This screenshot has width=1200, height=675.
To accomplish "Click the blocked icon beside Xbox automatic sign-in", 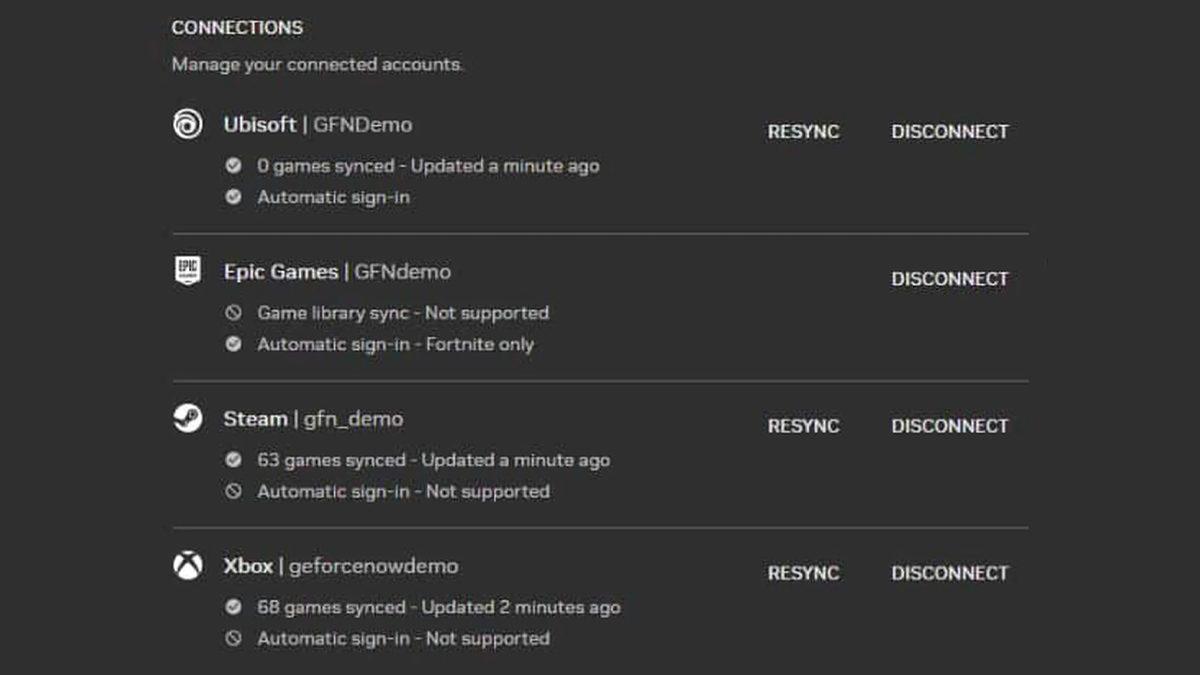I will click(x=234, y=638).
